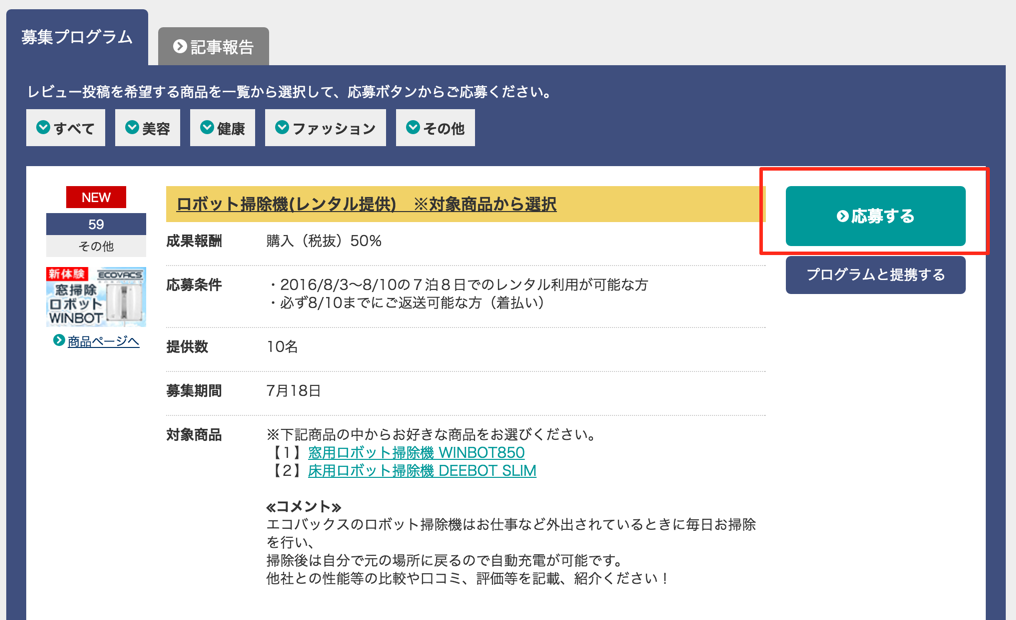Click the その他 label under number 59

pyautogui.click(x=96, y=246)
